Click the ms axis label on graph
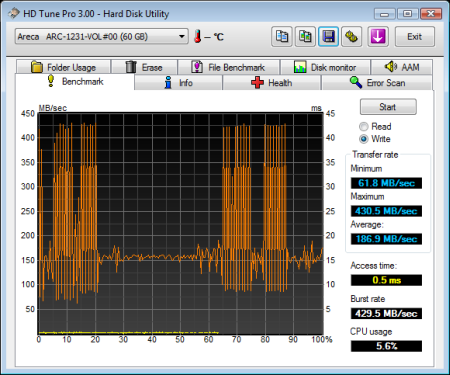The height and width of the screenshot is (375, 450). click(x=316, y=108)
